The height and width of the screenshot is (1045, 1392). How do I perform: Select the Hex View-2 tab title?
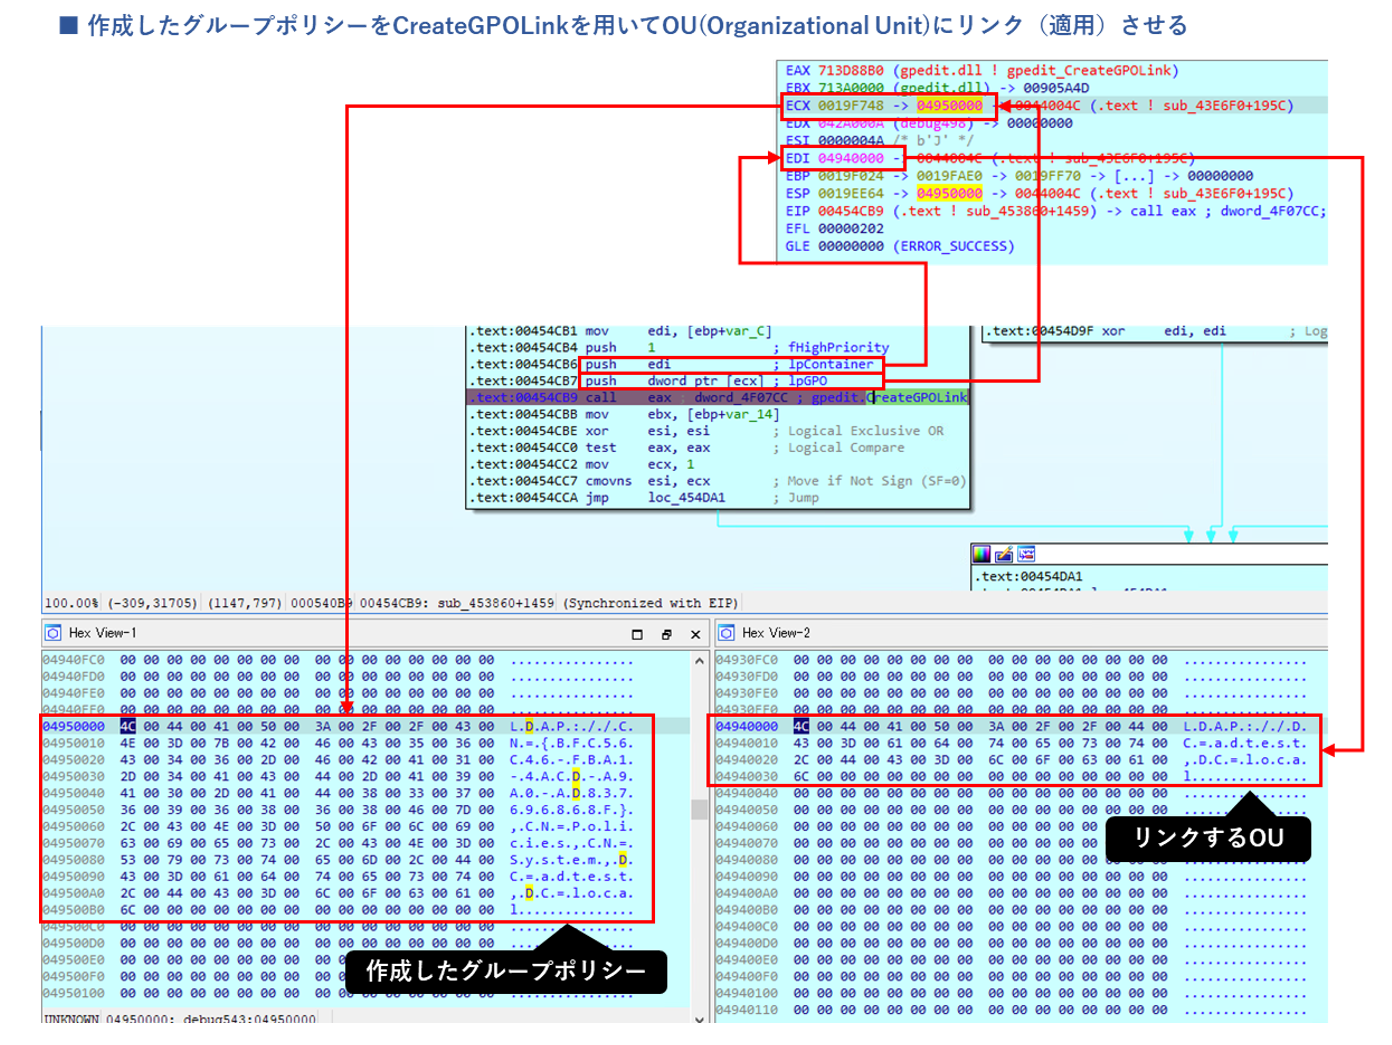point(776,633)
